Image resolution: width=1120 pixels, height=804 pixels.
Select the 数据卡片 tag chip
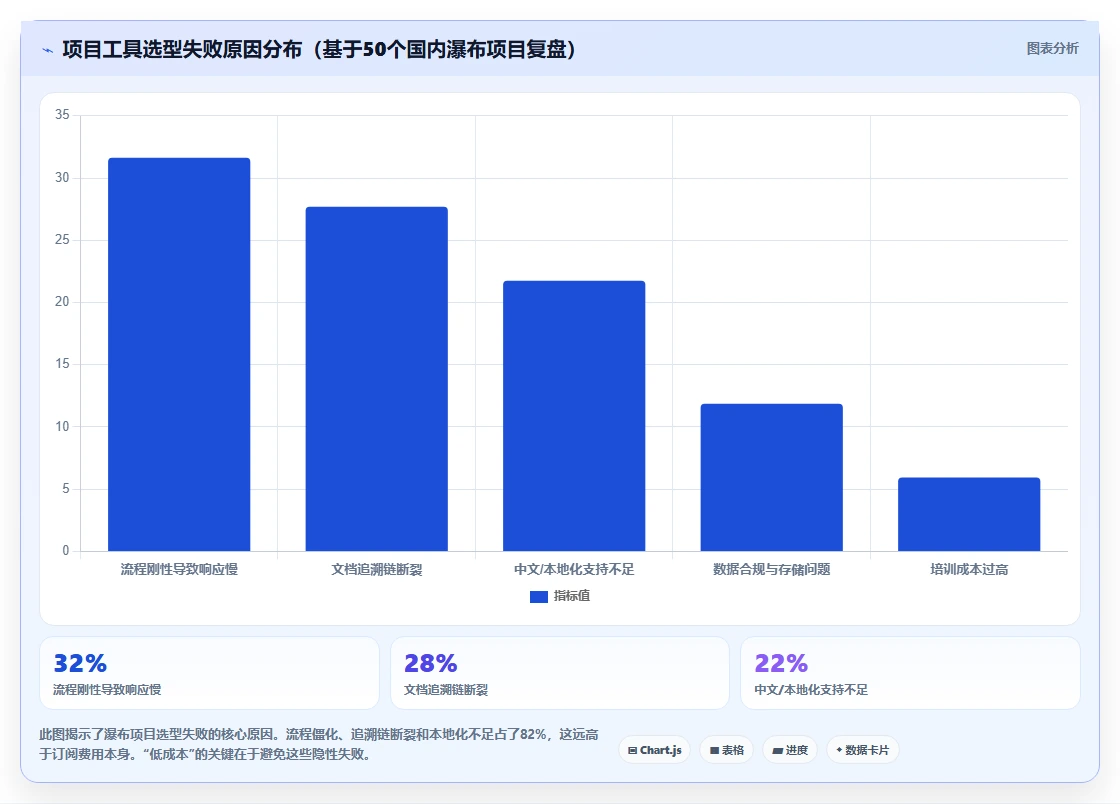pos(863,750)
